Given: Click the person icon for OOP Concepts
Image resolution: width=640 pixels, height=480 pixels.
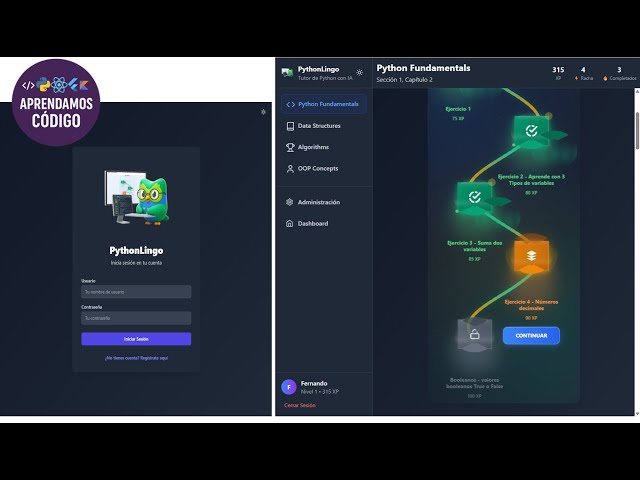Looking at the screenshot, I should 290,169.
